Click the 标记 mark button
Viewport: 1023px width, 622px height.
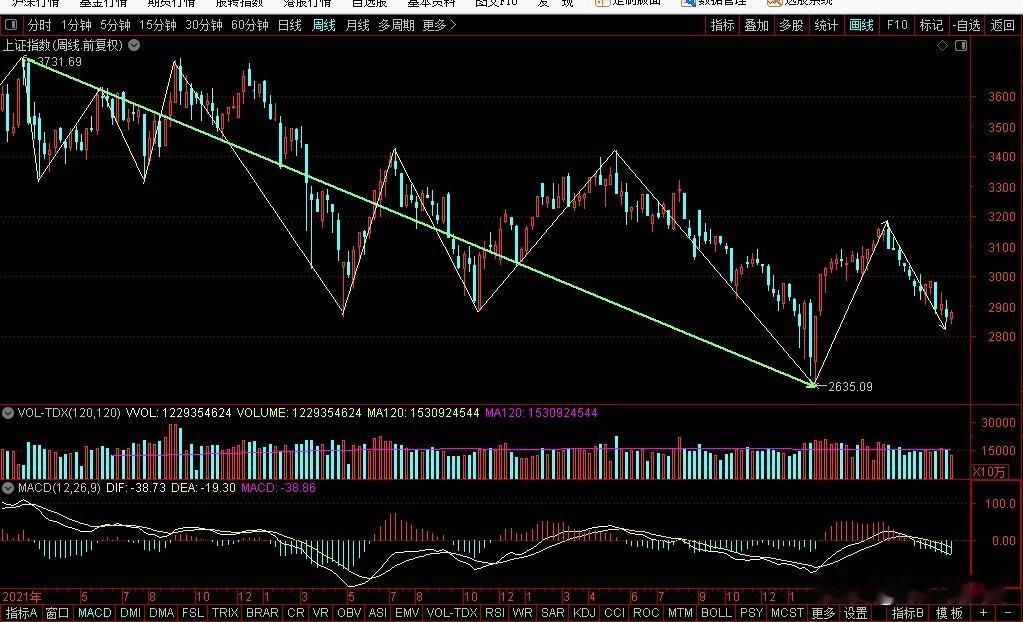931,25
